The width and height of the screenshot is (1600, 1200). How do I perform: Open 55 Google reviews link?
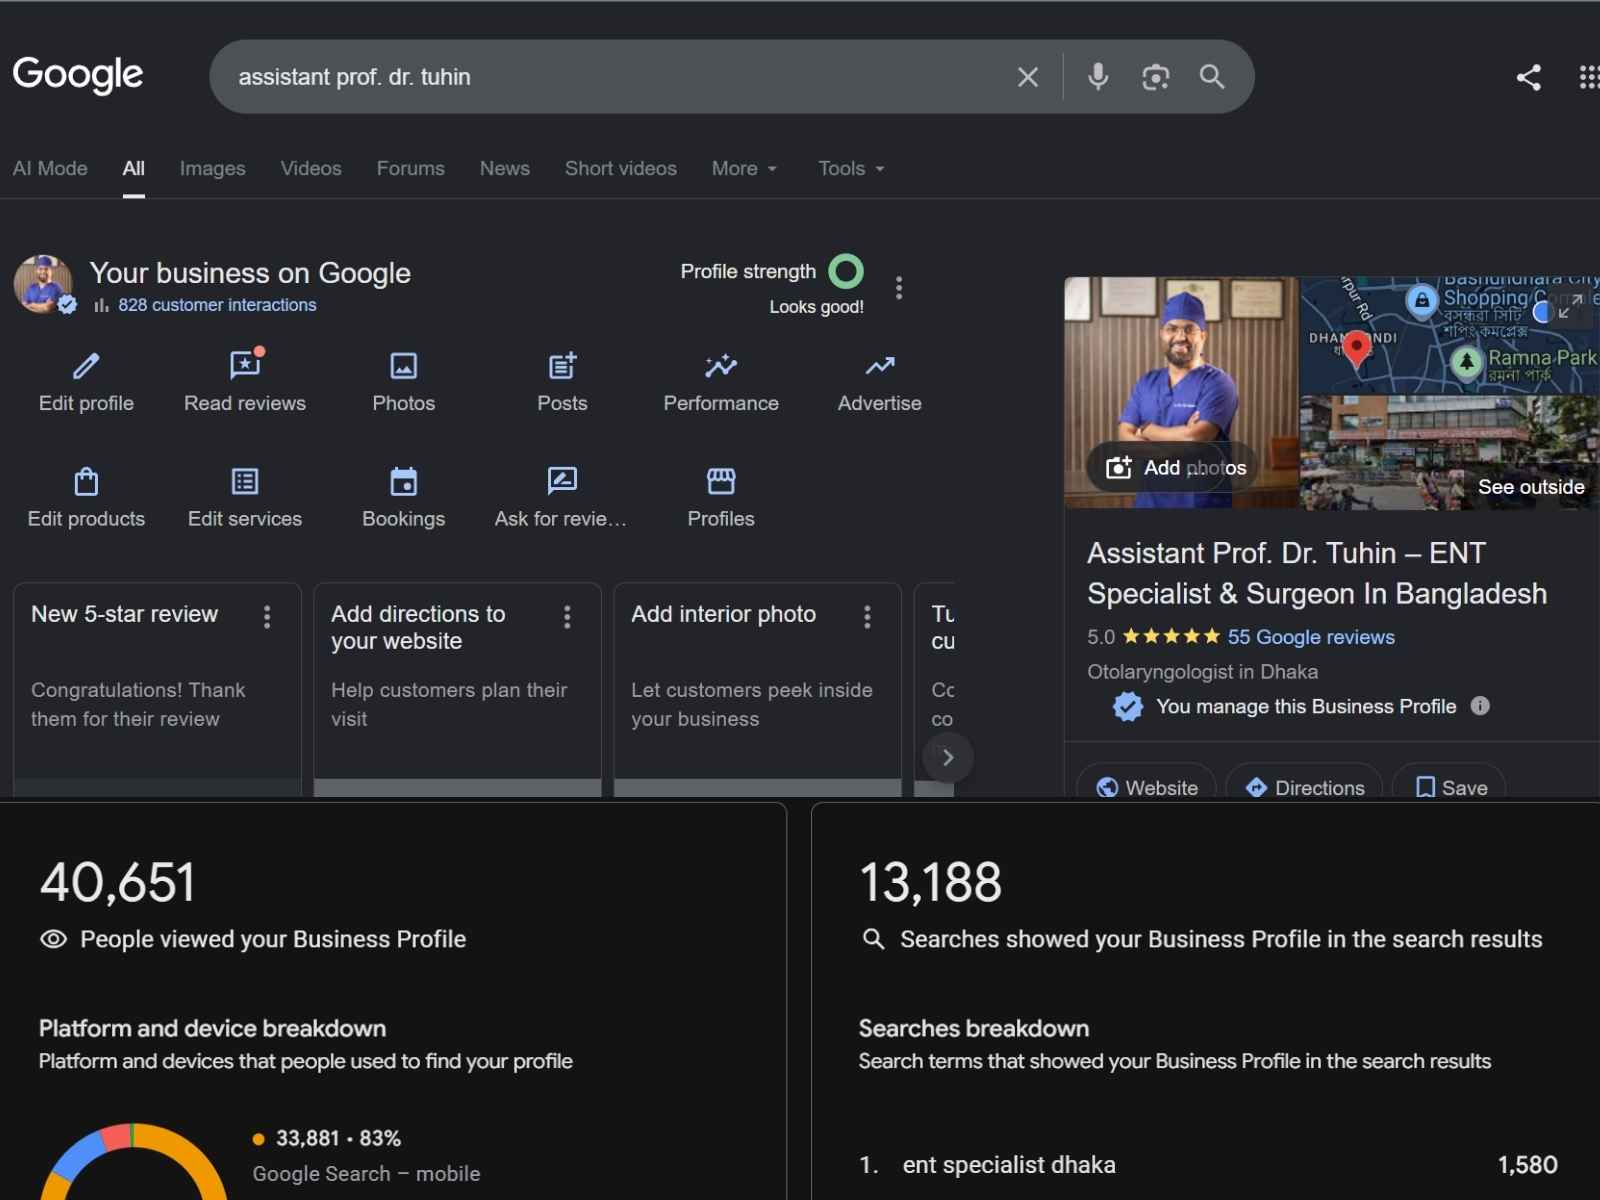point(1311,637)
